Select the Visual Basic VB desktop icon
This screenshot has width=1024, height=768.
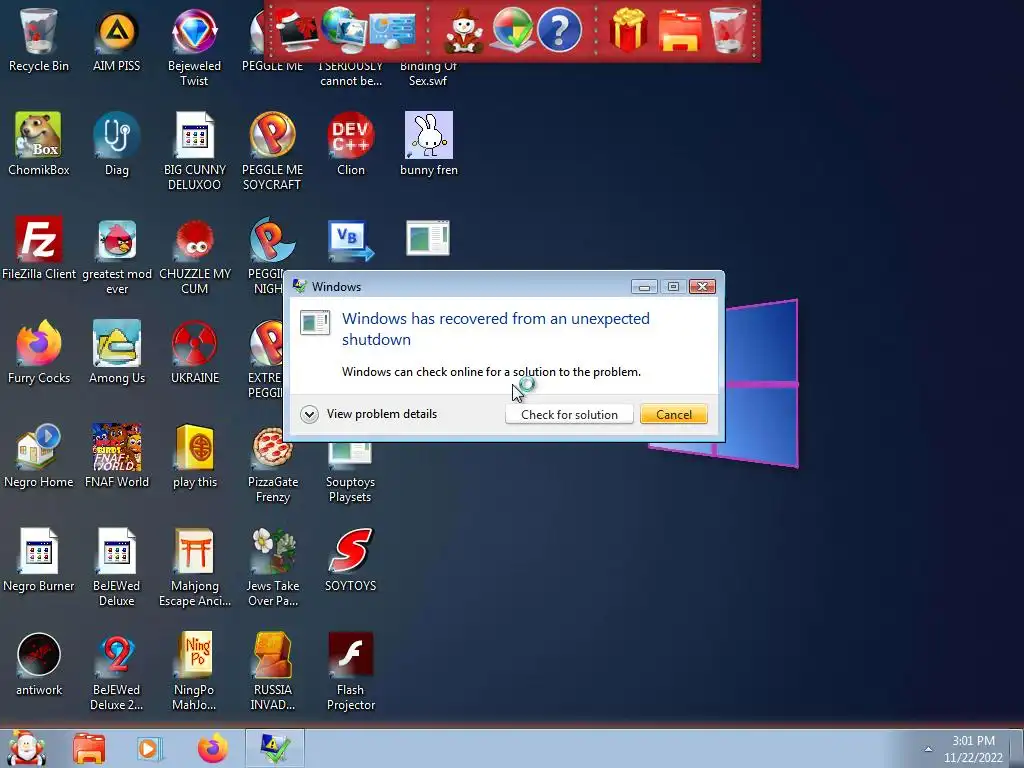(351, 240)
